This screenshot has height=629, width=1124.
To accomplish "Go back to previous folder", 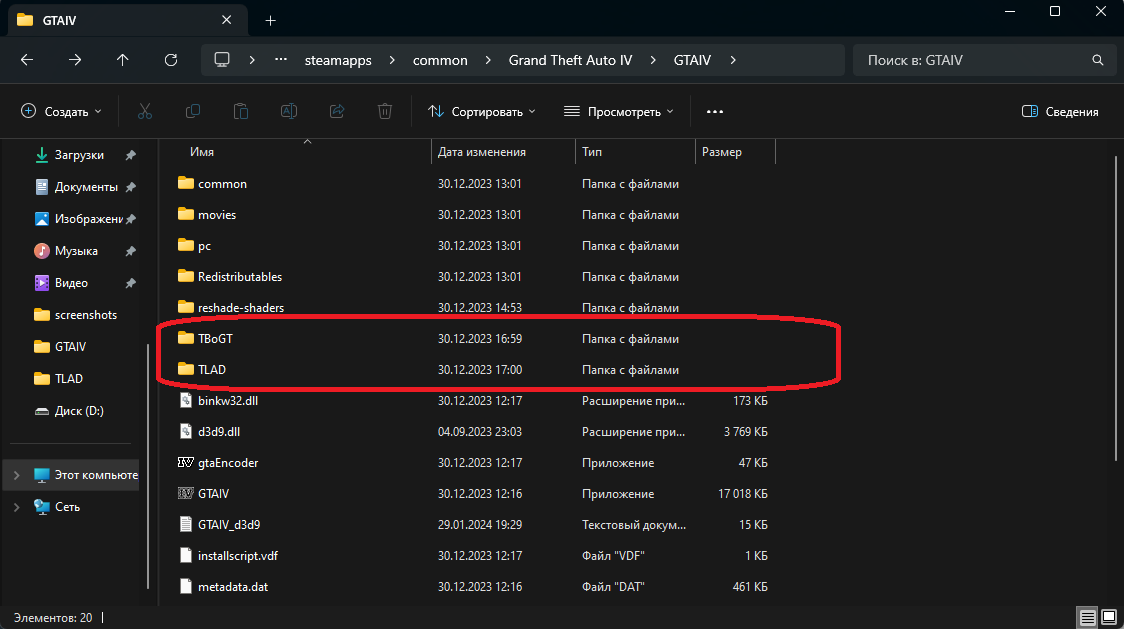I will tap(27, 60).
